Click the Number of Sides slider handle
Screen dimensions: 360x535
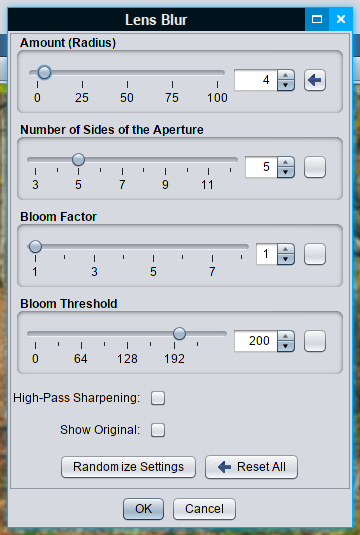pos(78,159)
